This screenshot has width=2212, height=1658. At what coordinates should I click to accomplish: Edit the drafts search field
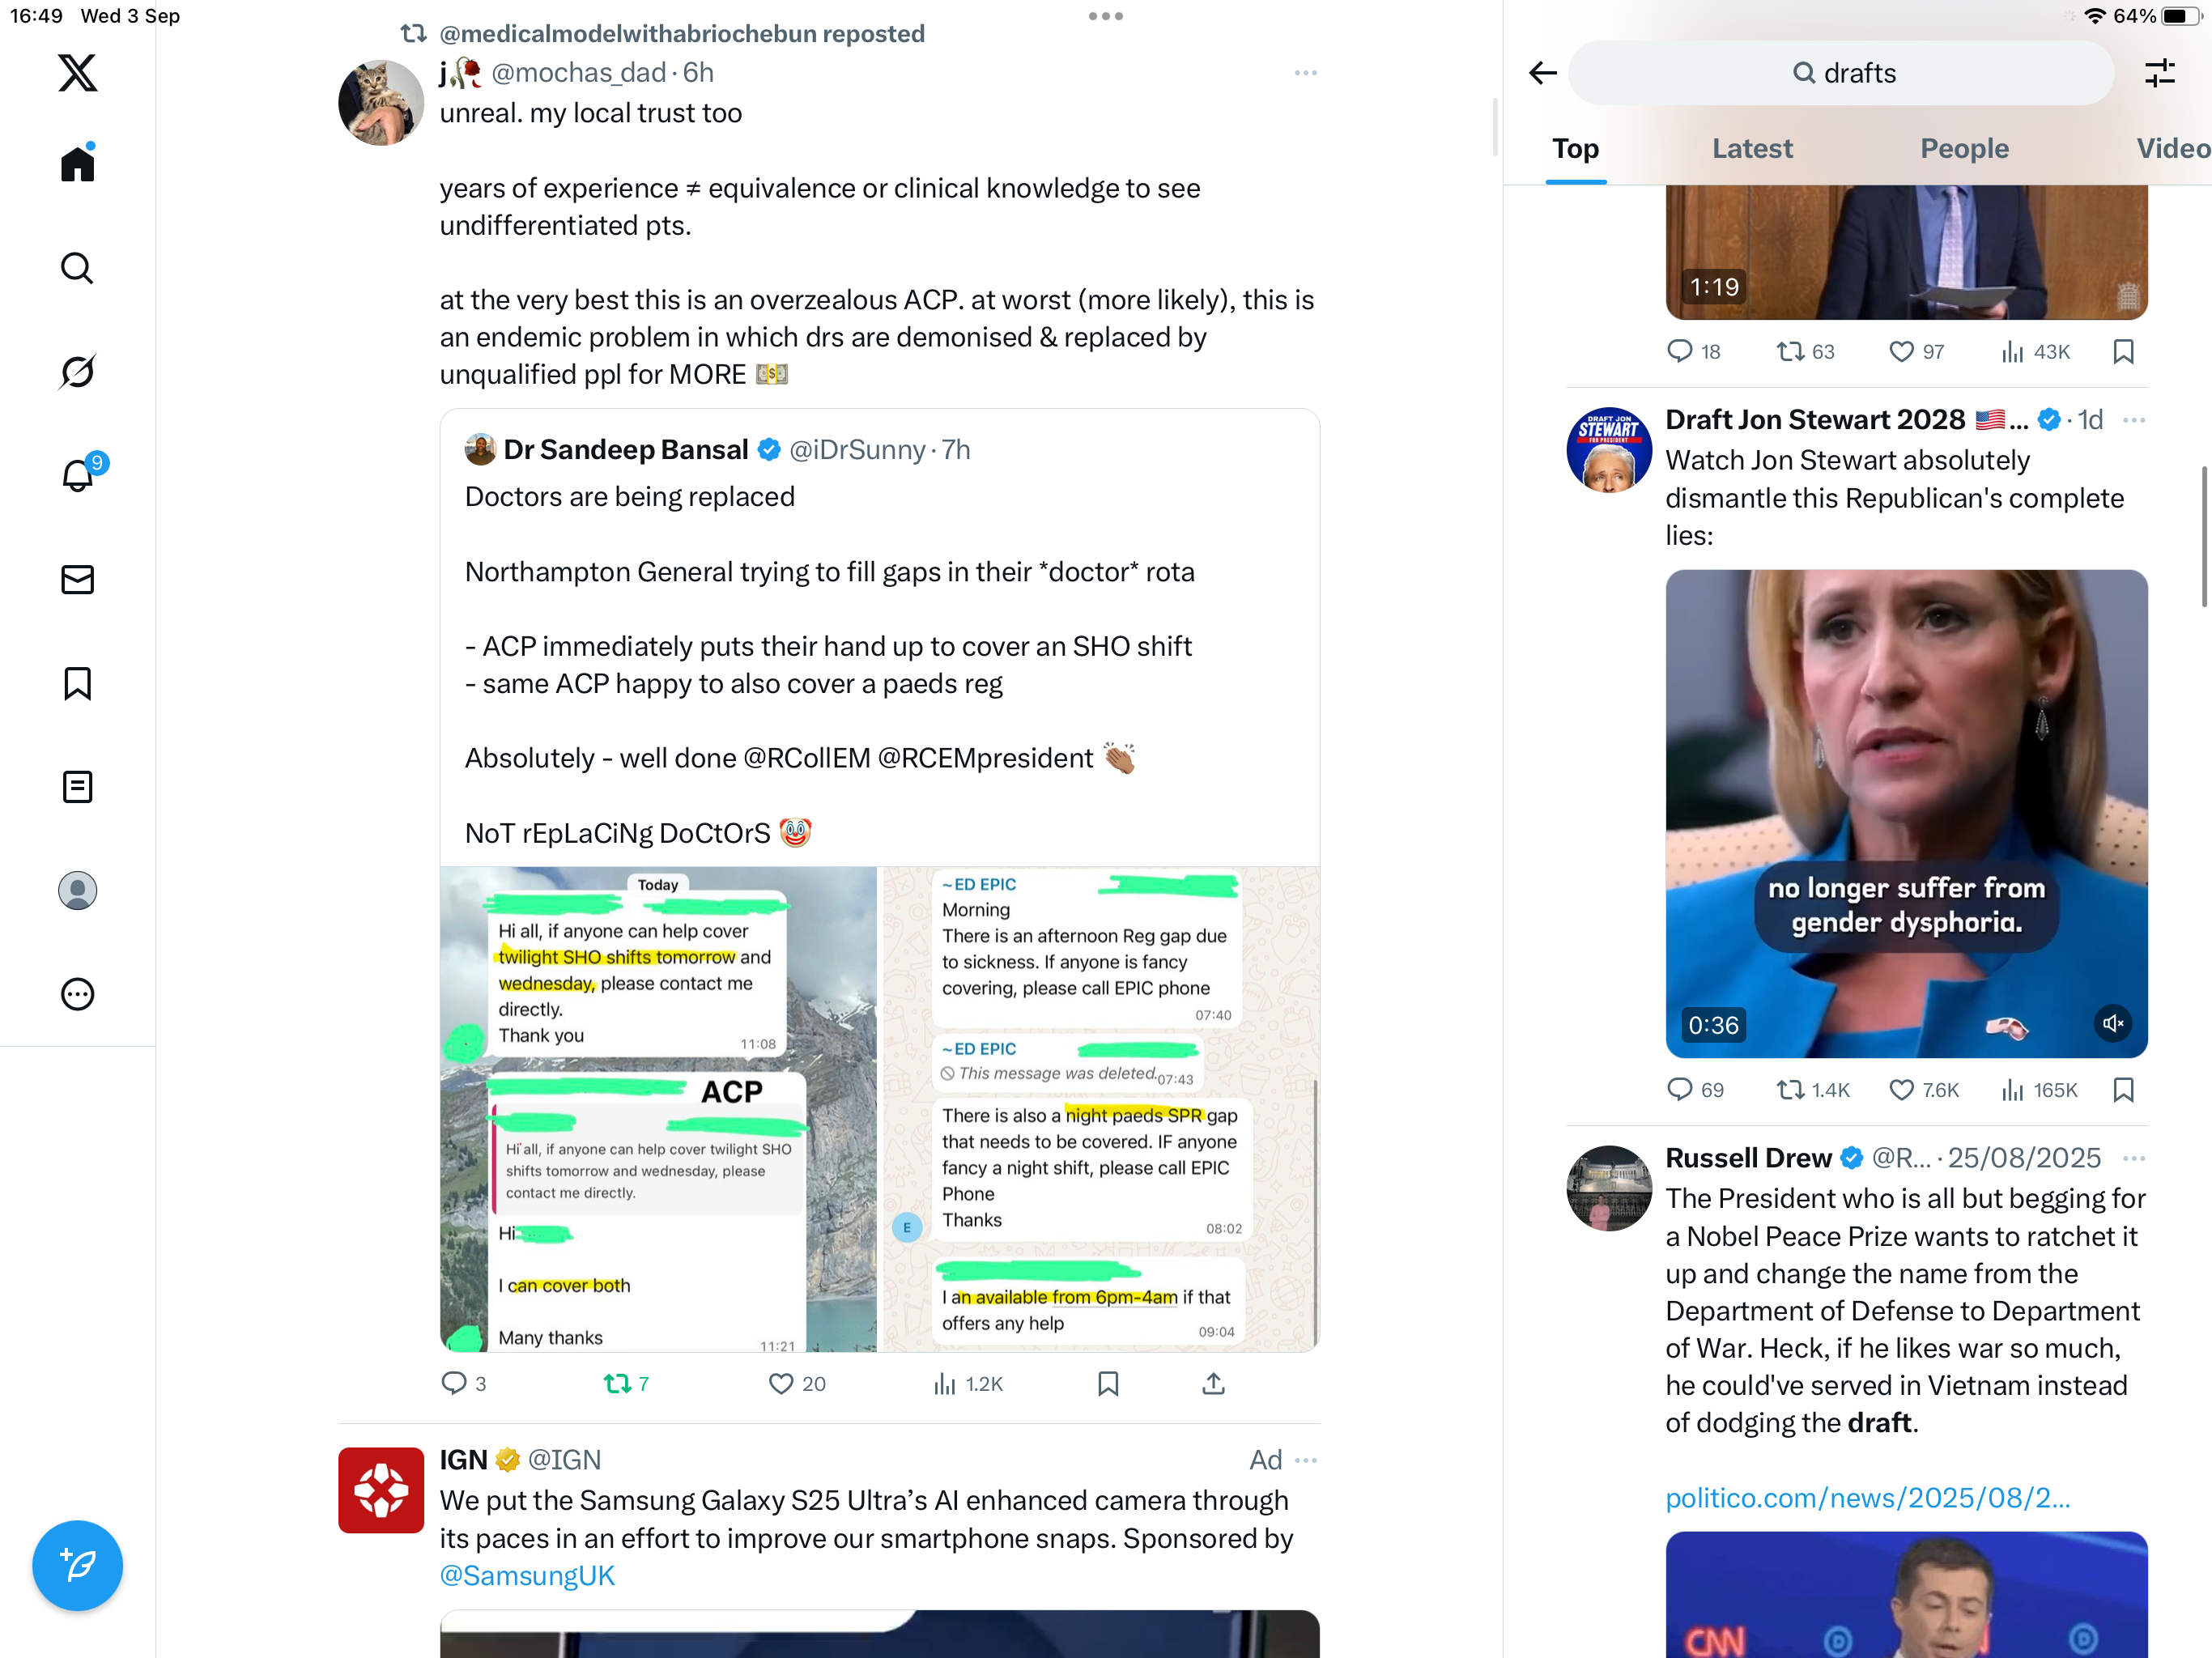click(x=1841, y=73)
